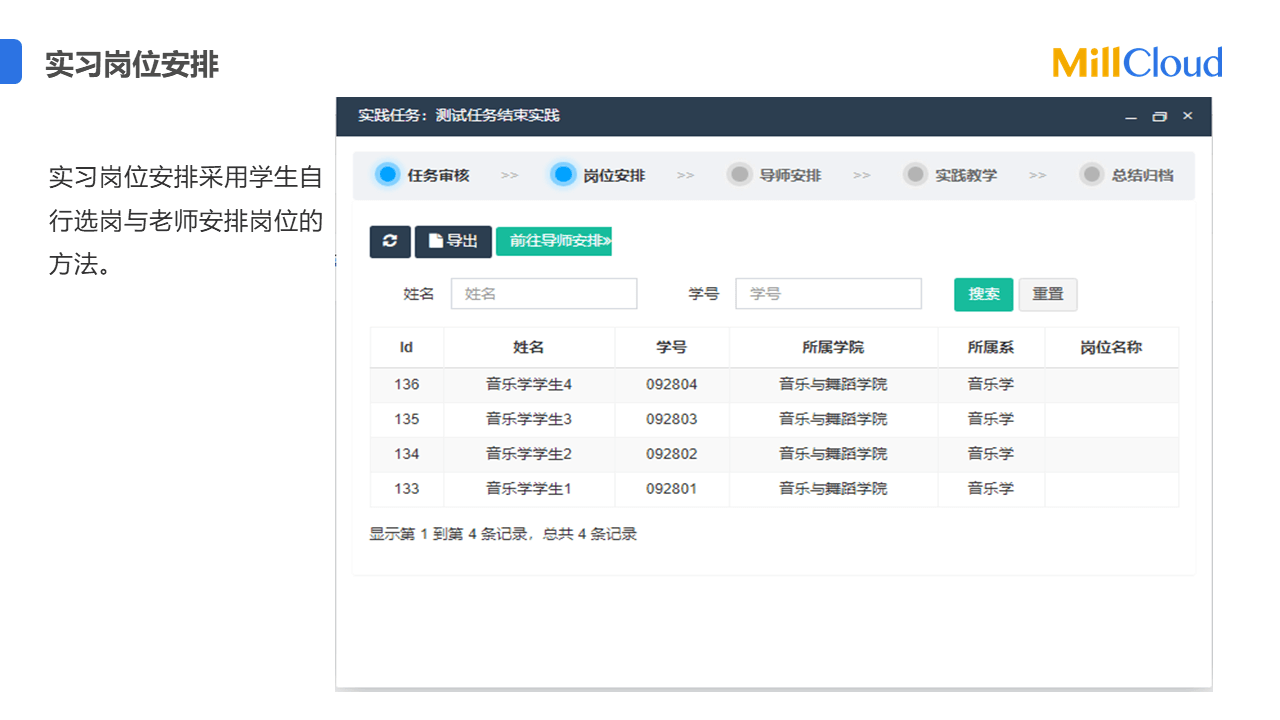Click the 岗位名称 column header
This screenshot has width=1280, height=720.
1111,348
